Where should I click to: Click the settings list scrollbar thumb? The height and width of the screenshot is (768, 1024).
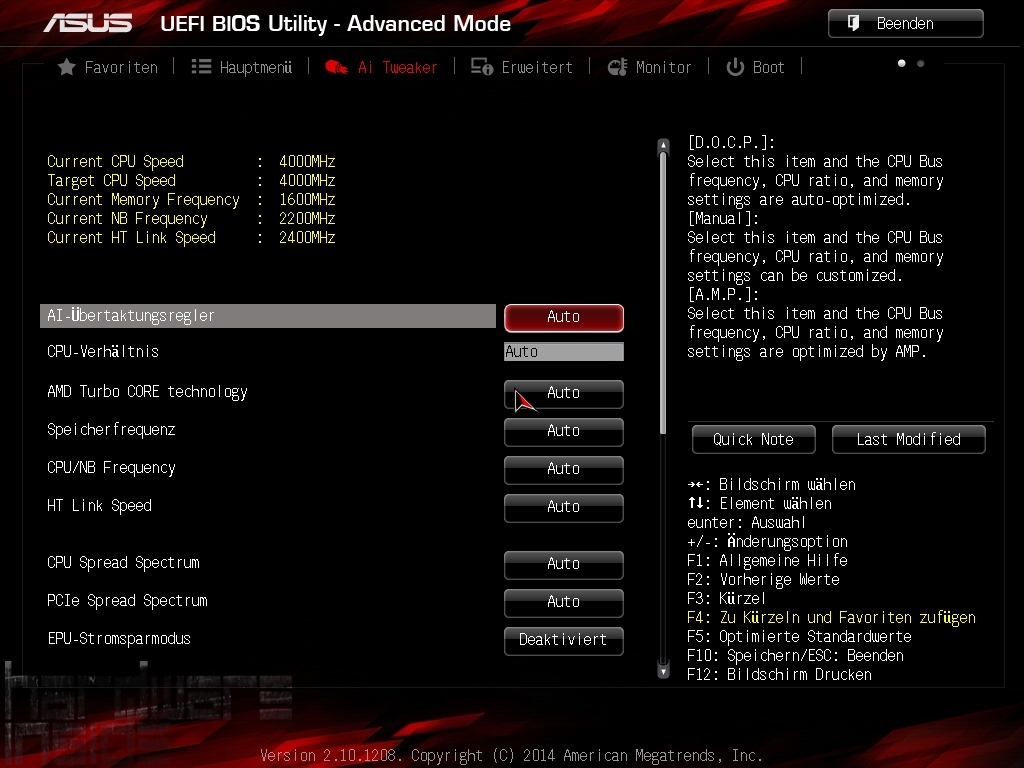click(x=663, y=293)
